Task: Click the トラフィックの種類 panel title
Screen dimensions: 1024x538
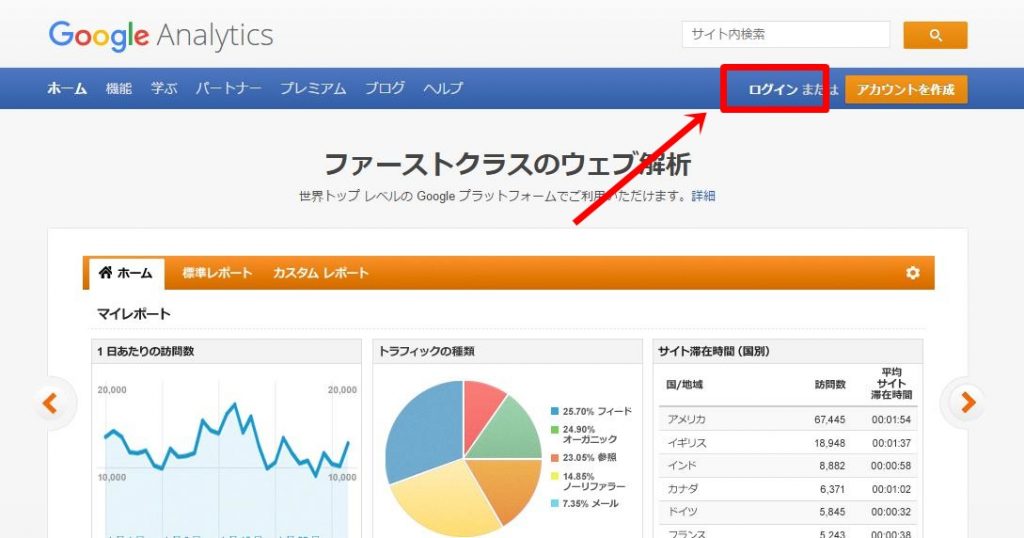Action: pos(426,351)
